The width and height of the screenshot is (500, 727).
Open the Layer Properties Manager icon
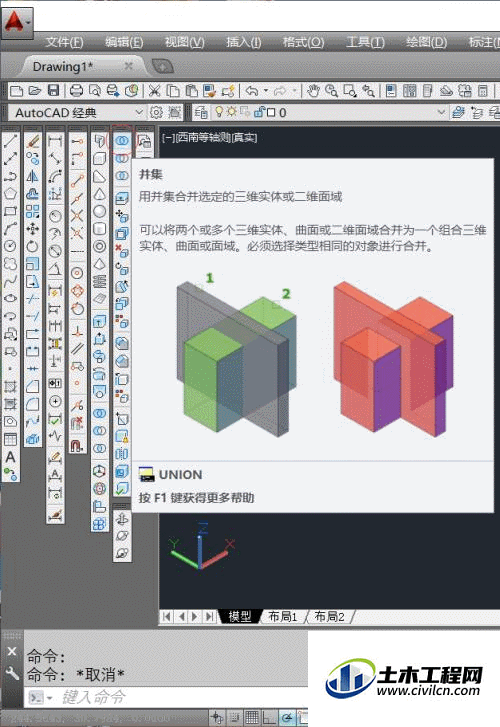pyautogui.click(x=201, y=112)
